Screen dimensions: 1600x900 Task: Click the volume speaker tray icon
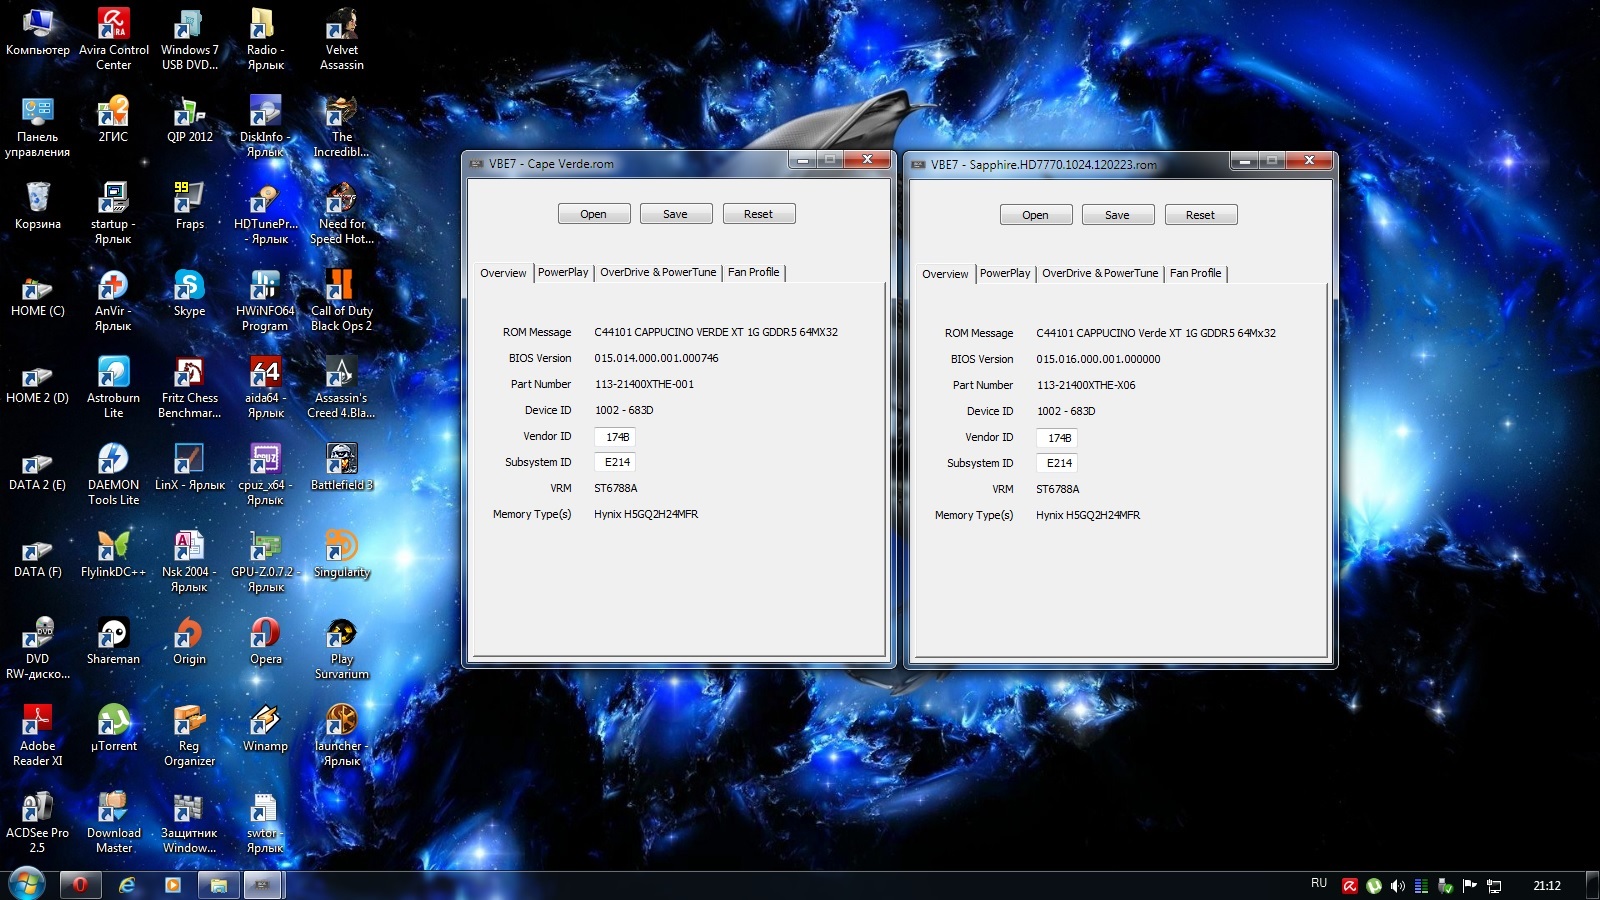click(1397, 886)
